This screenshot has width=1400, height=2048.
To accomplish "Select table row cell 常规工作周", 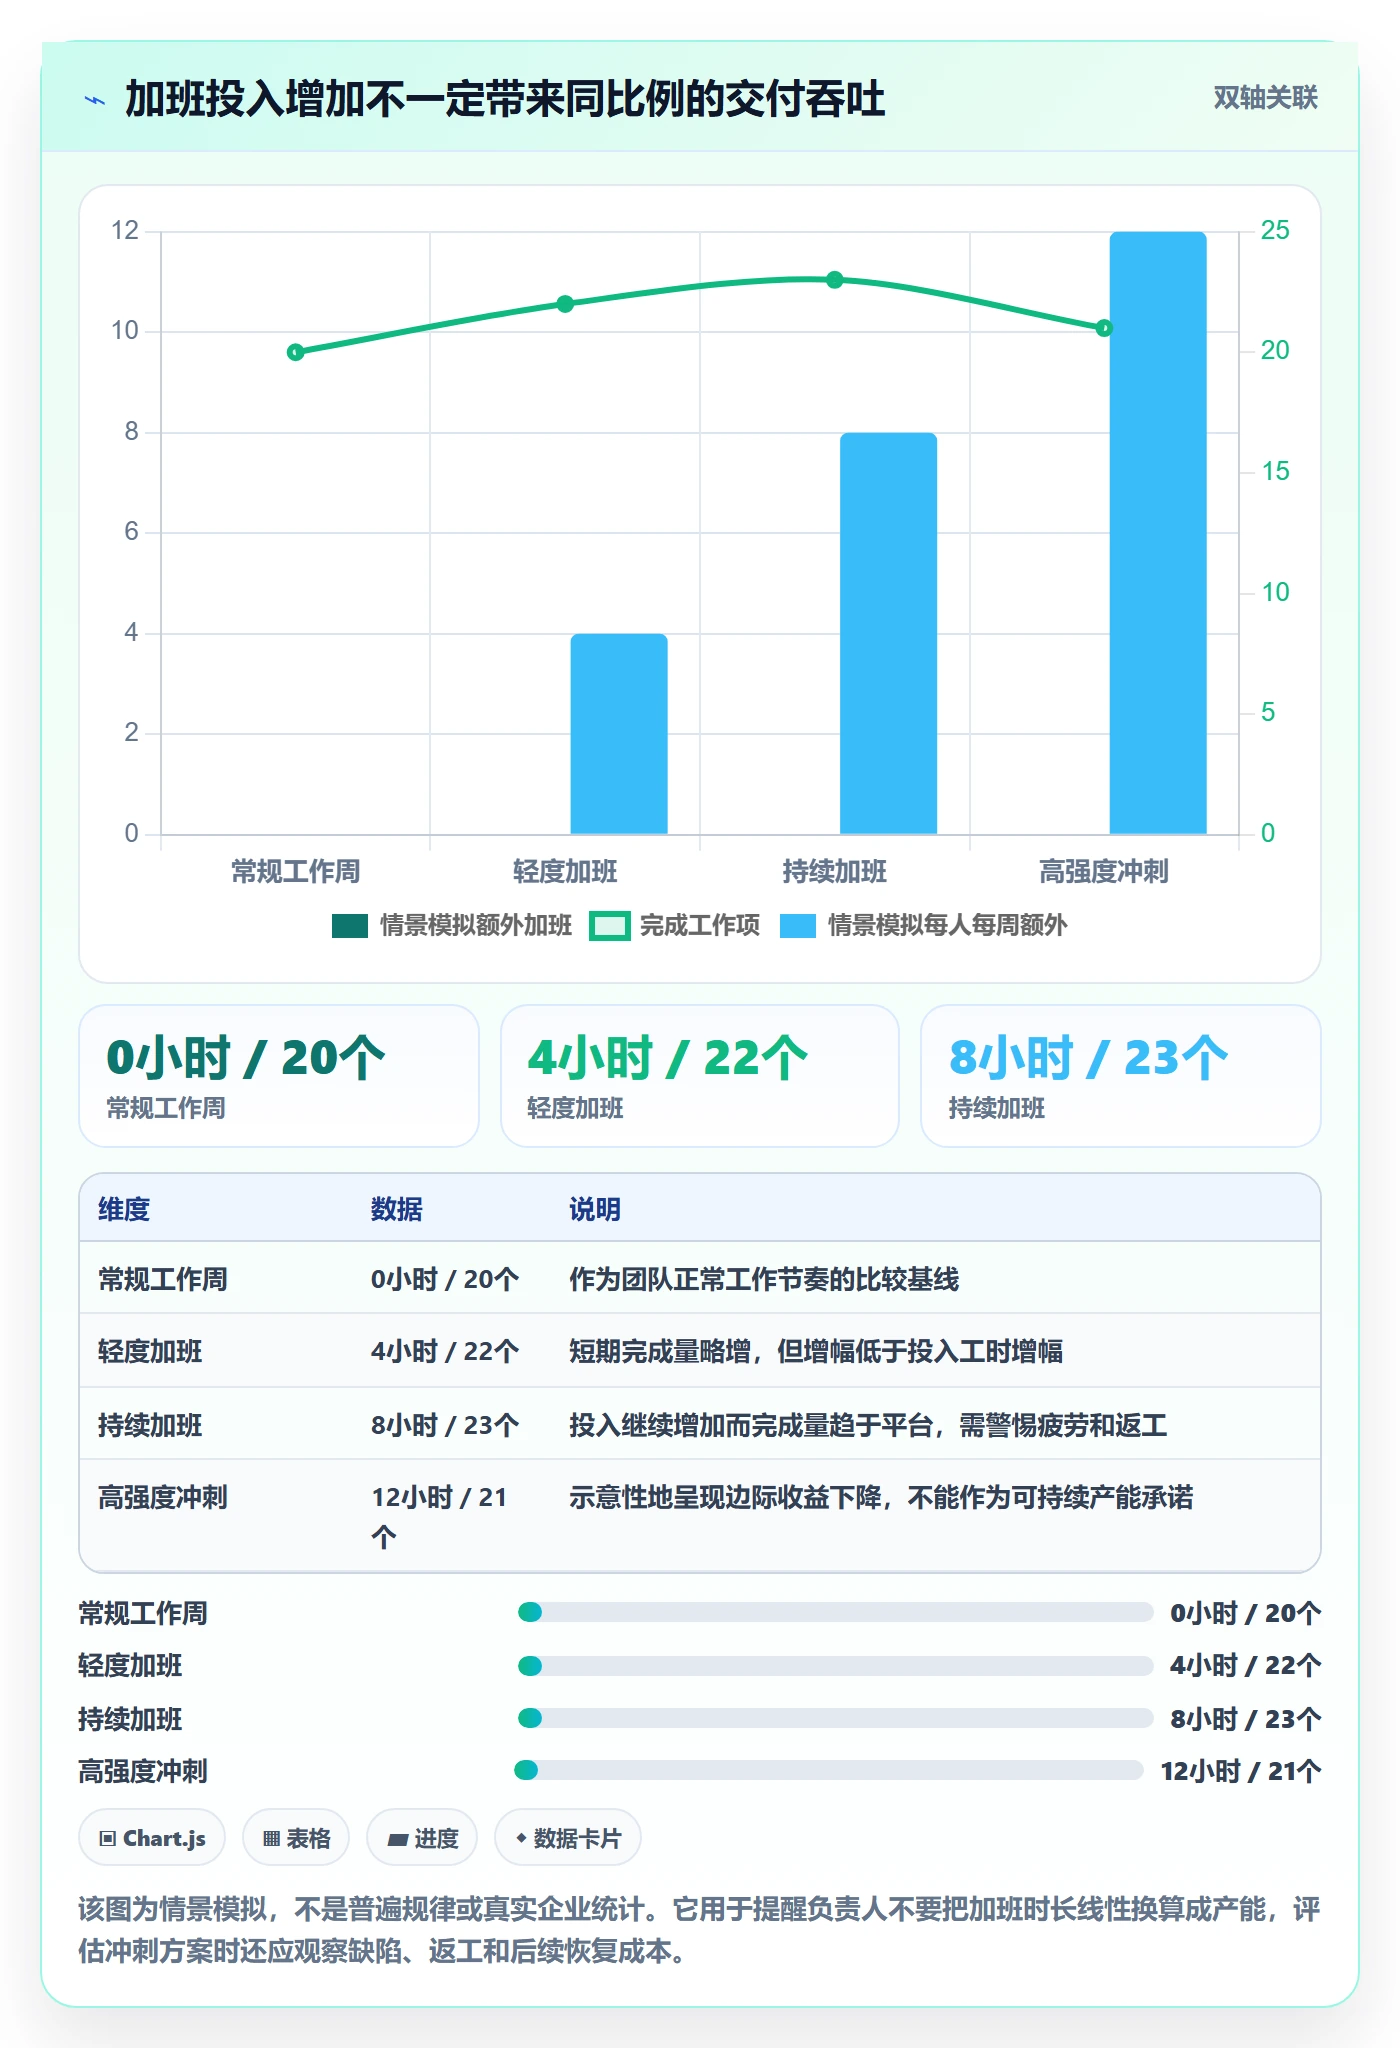I will 163,1279.
